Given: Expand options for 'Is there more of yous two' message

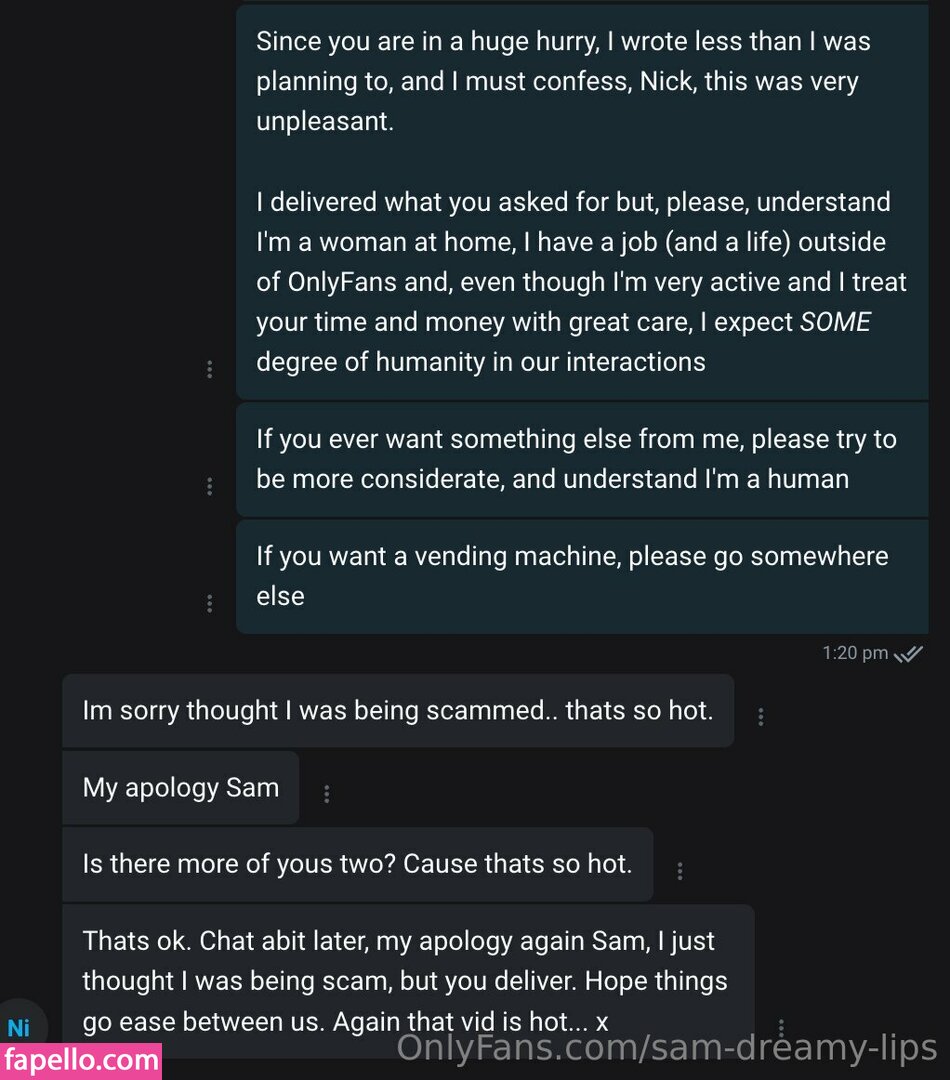Looking at the screenshot, I should pyautogui.click(x=680, y=870).
